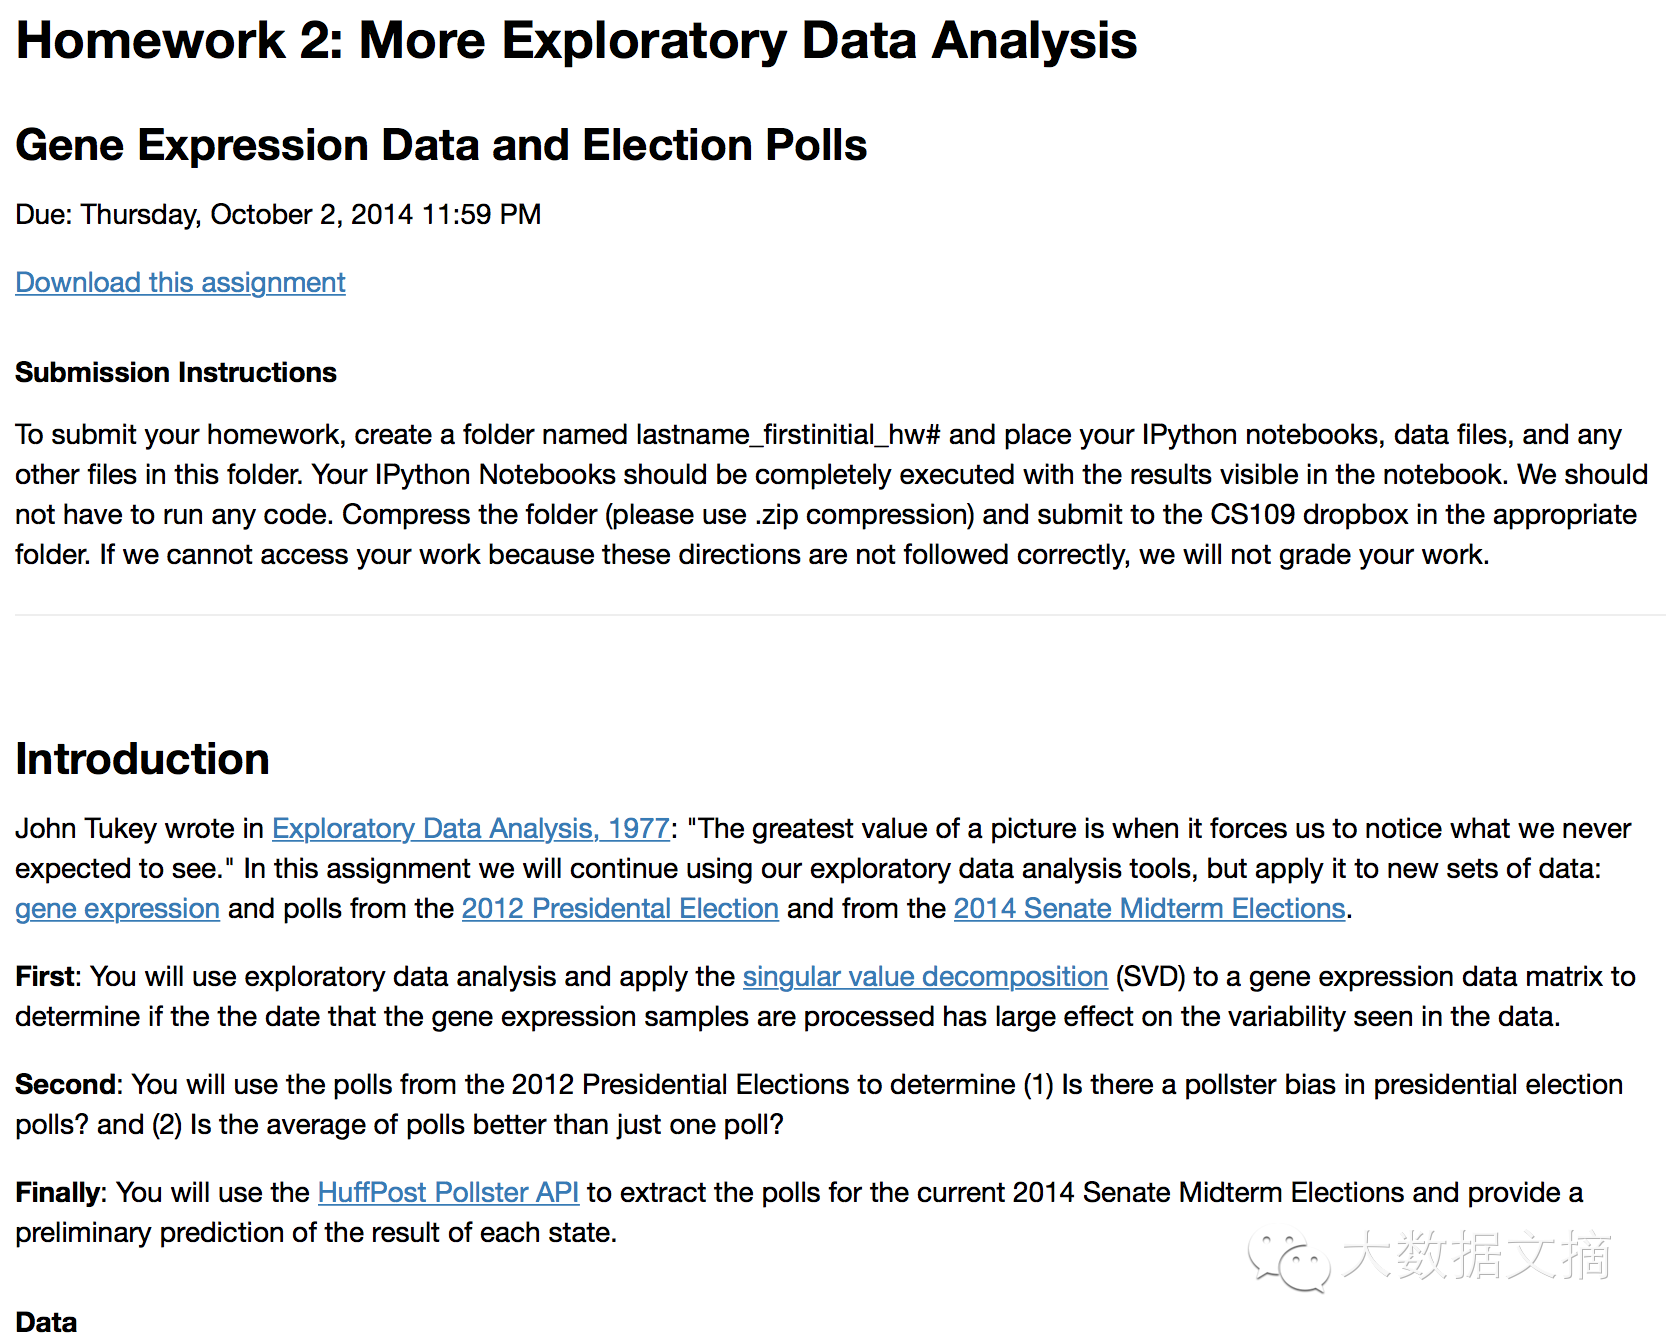Click the bold word First in the paragraph
The image size is (1666, 1342).
45,977
